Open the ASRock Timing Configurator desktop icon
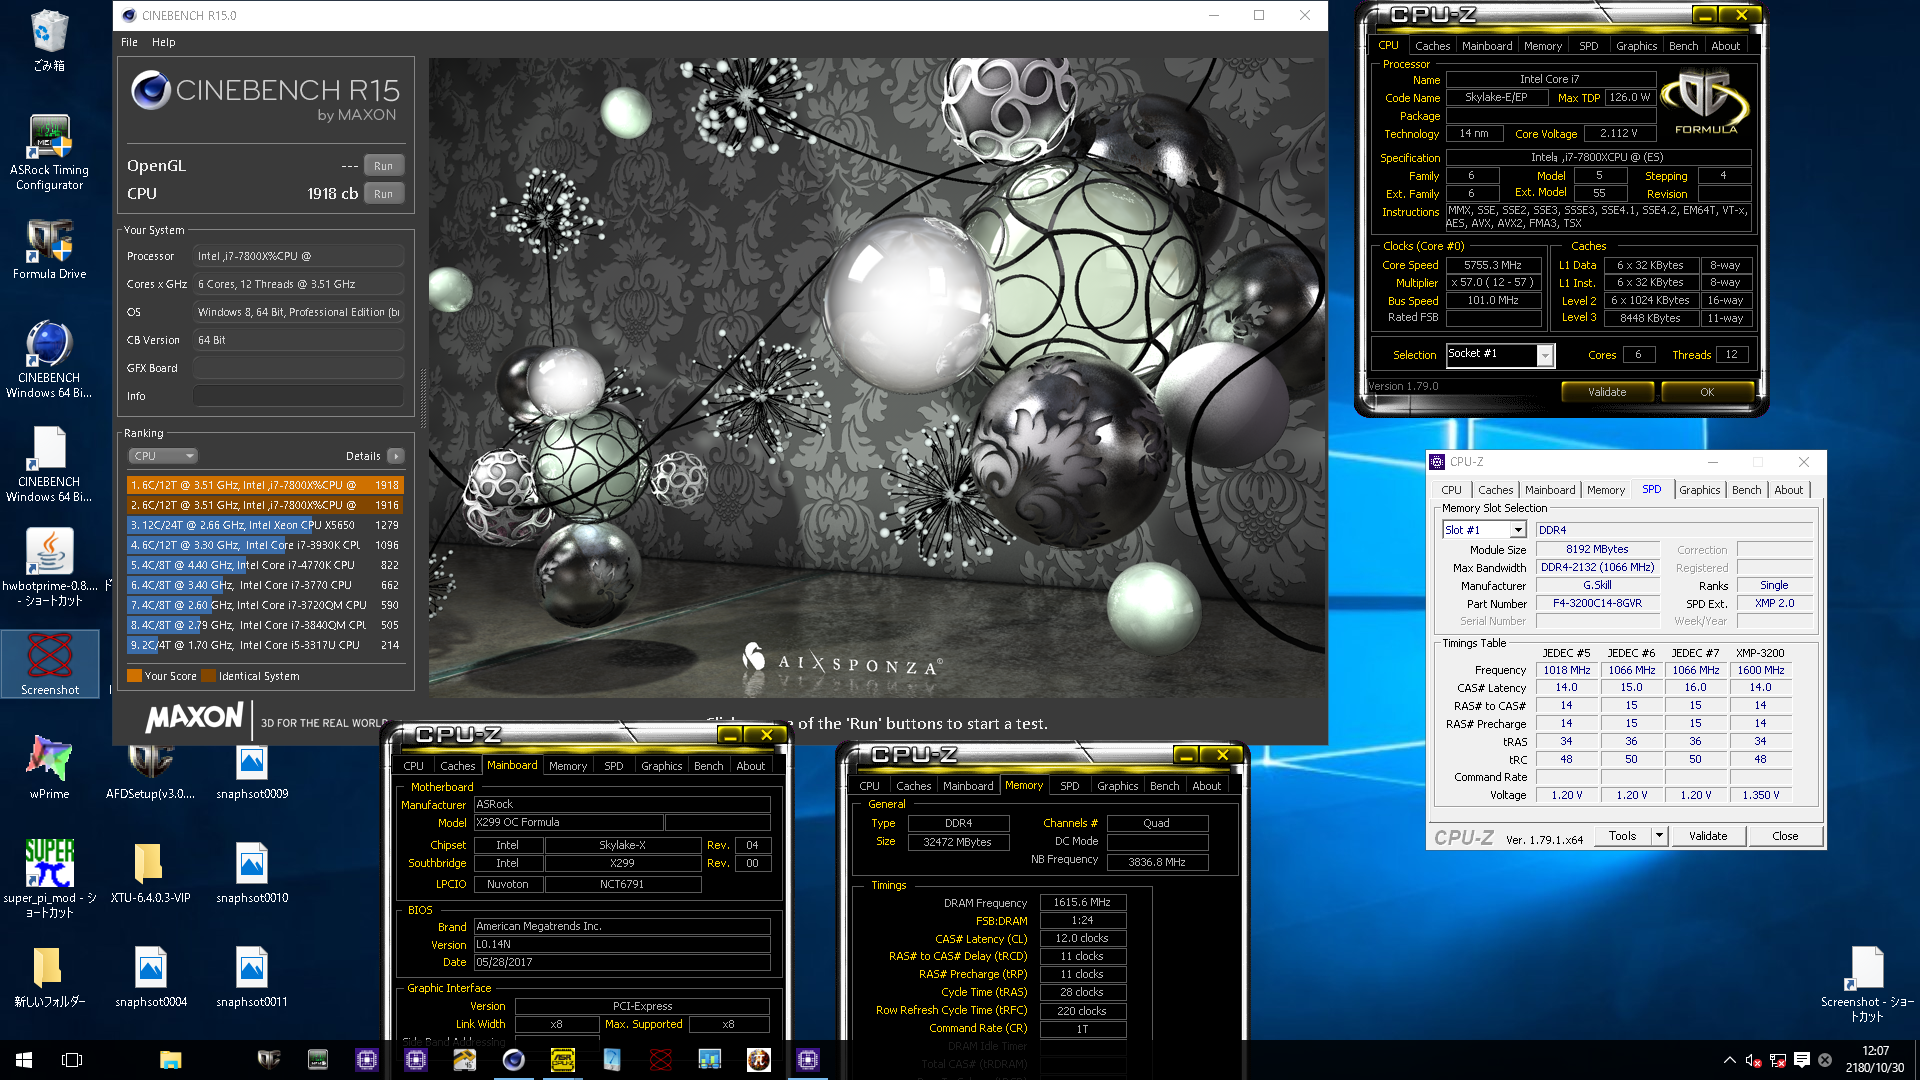The width and height of the screenshot is (1920, 1080). (x=49, y=139)
